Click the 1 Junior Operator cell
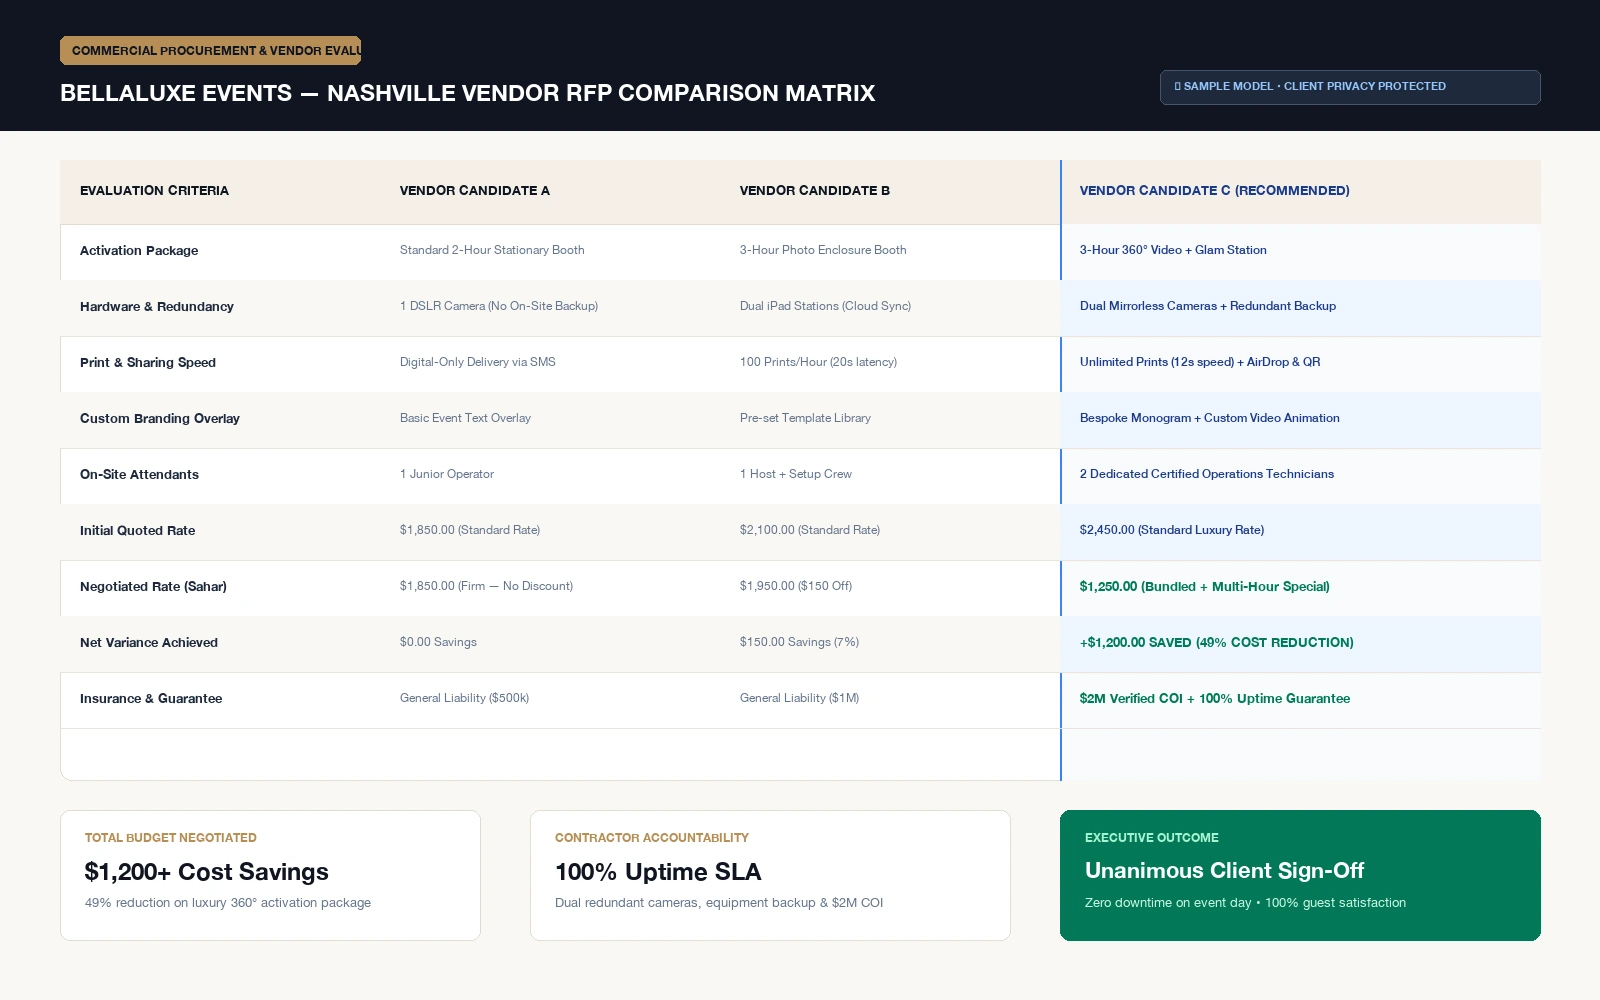This screenshot has width=1600, height=1000. [x=447, y=474]
